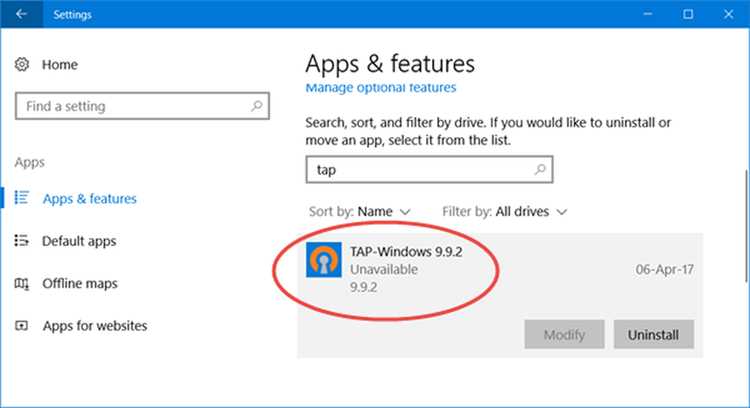The image size is (750, 408).
Task: Select the TAP-Windows 9.9.2 entry name
Action: pyautogui.click(x=406, y=252)
